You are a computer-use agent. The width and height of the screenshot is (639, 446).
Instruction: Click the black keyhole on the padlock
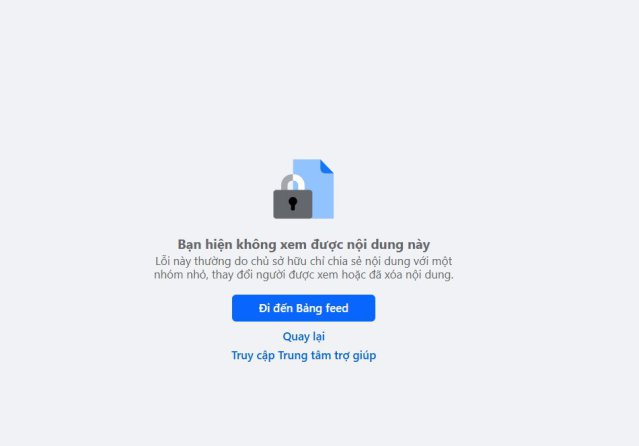coord(293,203)
